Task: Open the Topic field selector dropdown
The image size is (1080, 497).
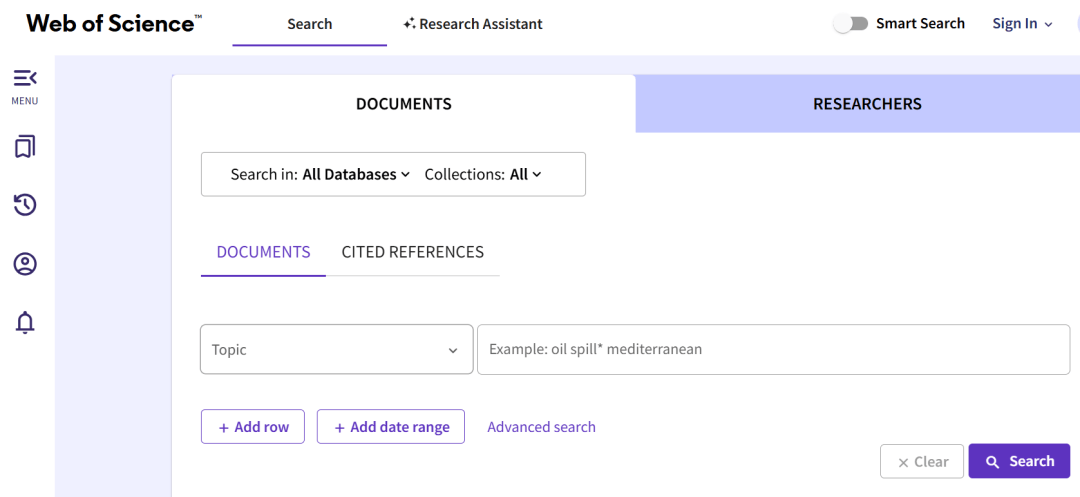Action: (x=336, y=350)
